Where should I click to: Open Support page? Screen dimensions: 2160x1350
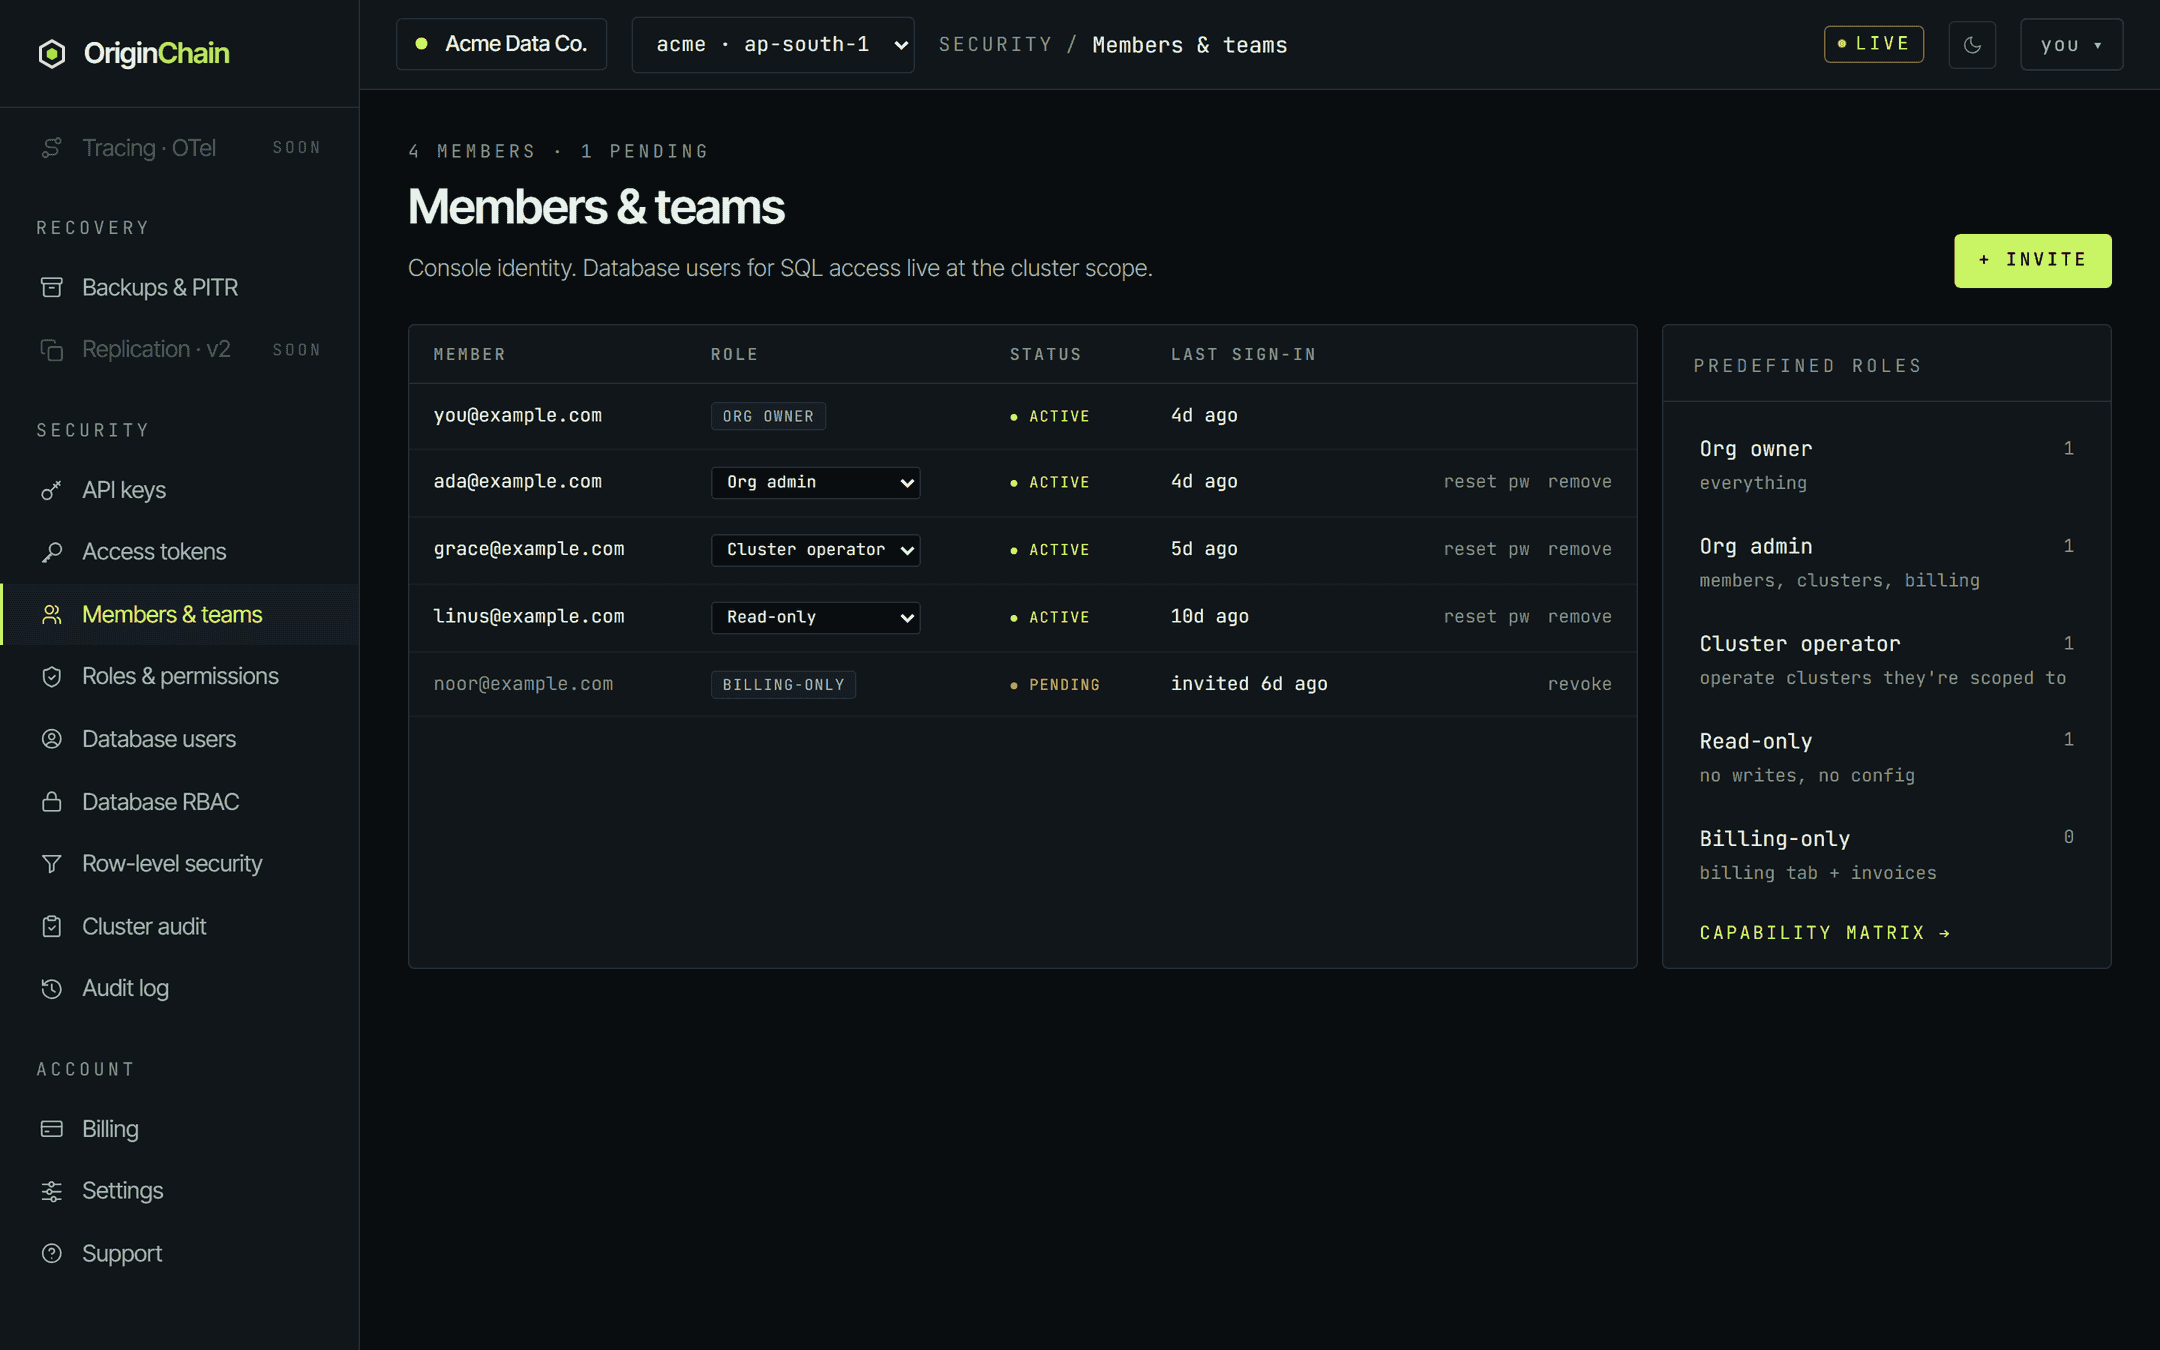click(x=180, y=1253)
